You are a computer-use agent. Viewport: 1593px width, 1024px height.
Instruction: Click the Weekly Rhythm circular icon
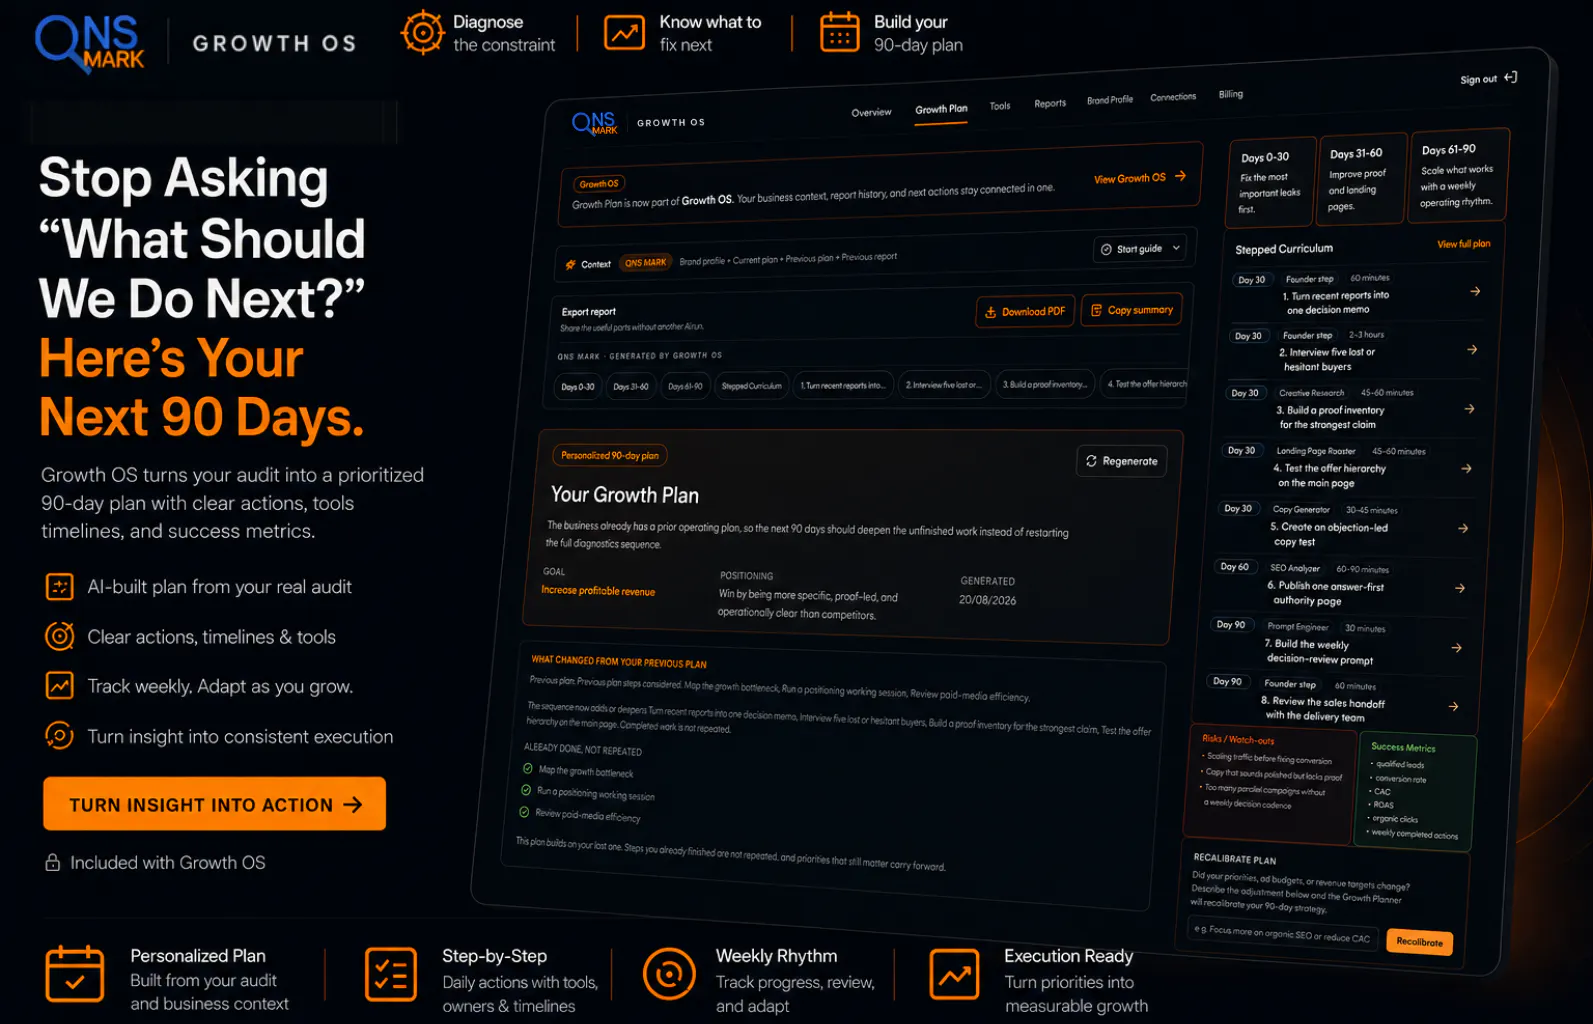click(x=669, y=974)
